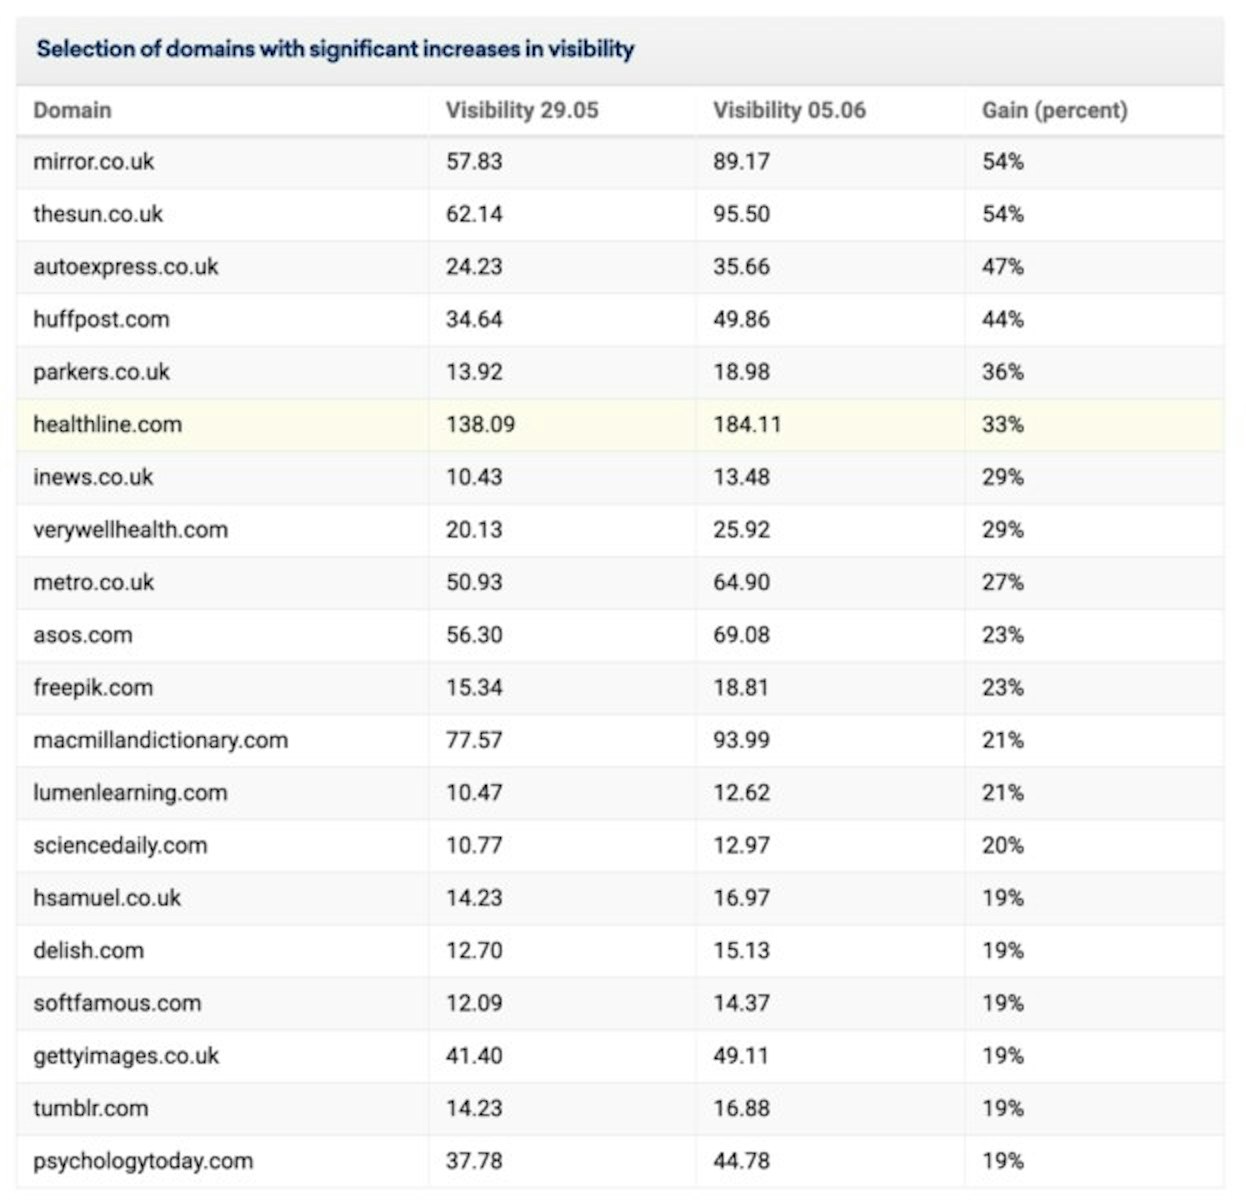The height and width of the screenshot is (1200, 1246).
Task: Select the autoexpress.co.uk row domain
Action: coord(126,267)
